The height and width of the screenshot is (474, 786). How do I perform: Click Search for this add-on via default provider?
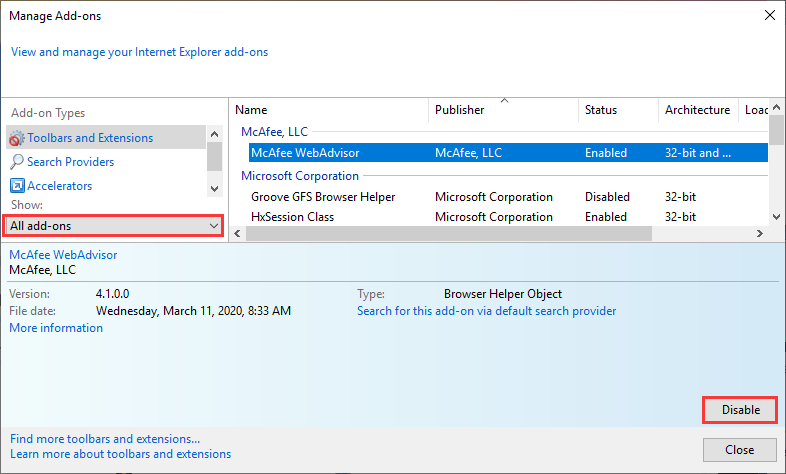pos(486,311)
